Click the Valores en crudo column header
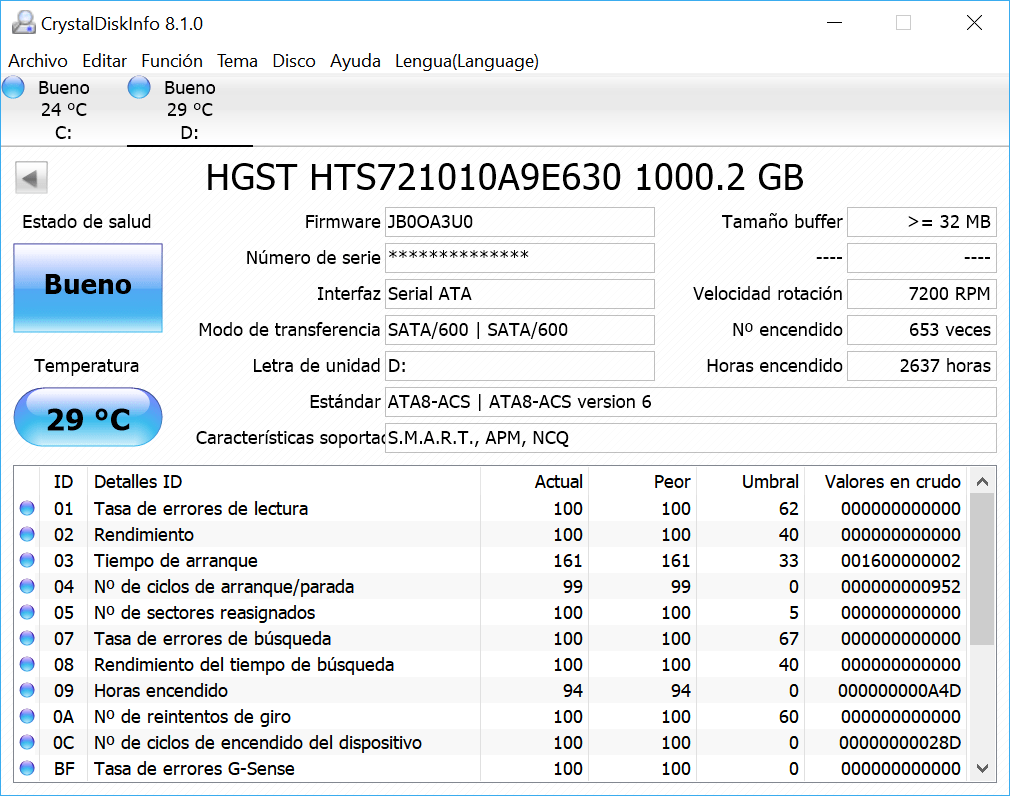Screen dimensions: 1010x796 click(892, 482)
